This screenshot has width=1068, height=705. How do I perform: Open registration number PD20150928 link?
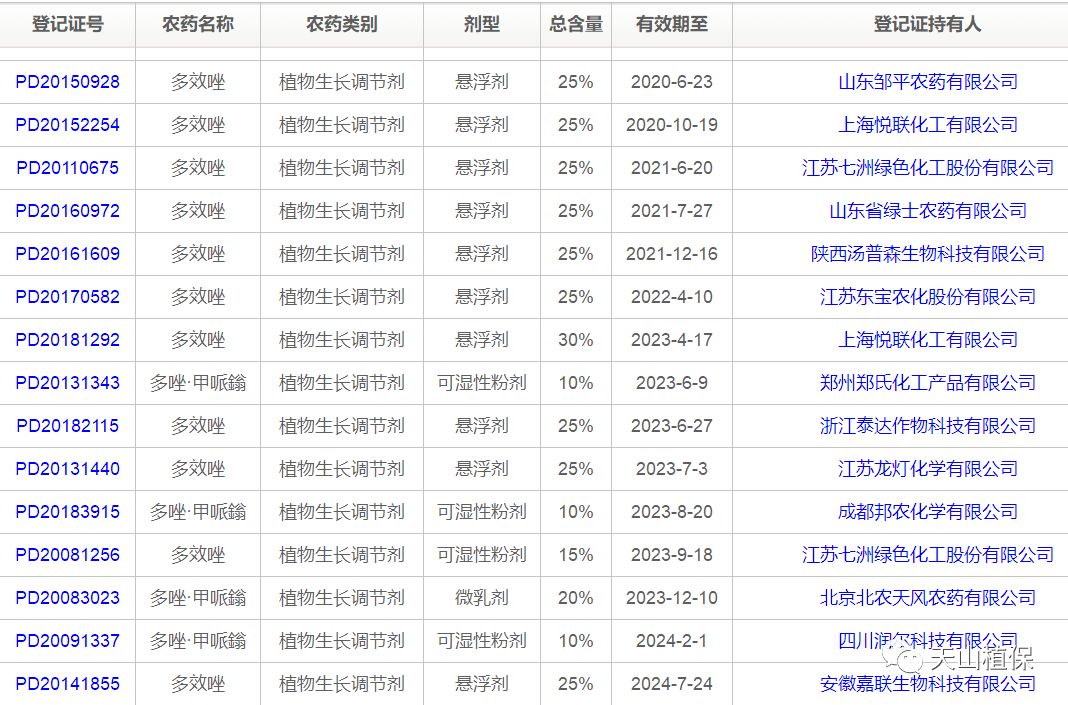point(67,82)
